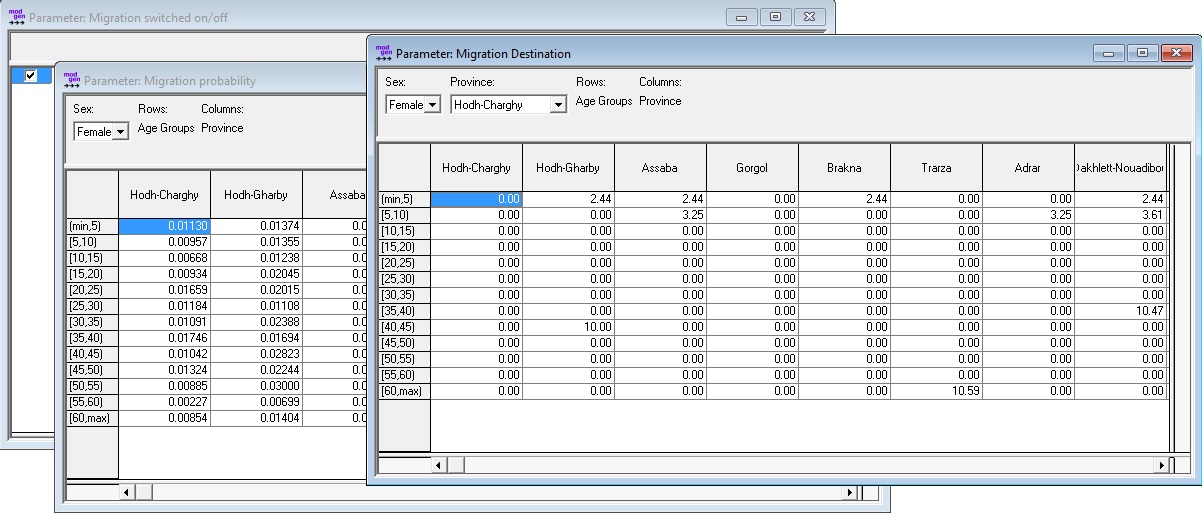The image size is (1202, 518).
Task: Close the Migration switched on/off window
Action: (x=811, y=17)
